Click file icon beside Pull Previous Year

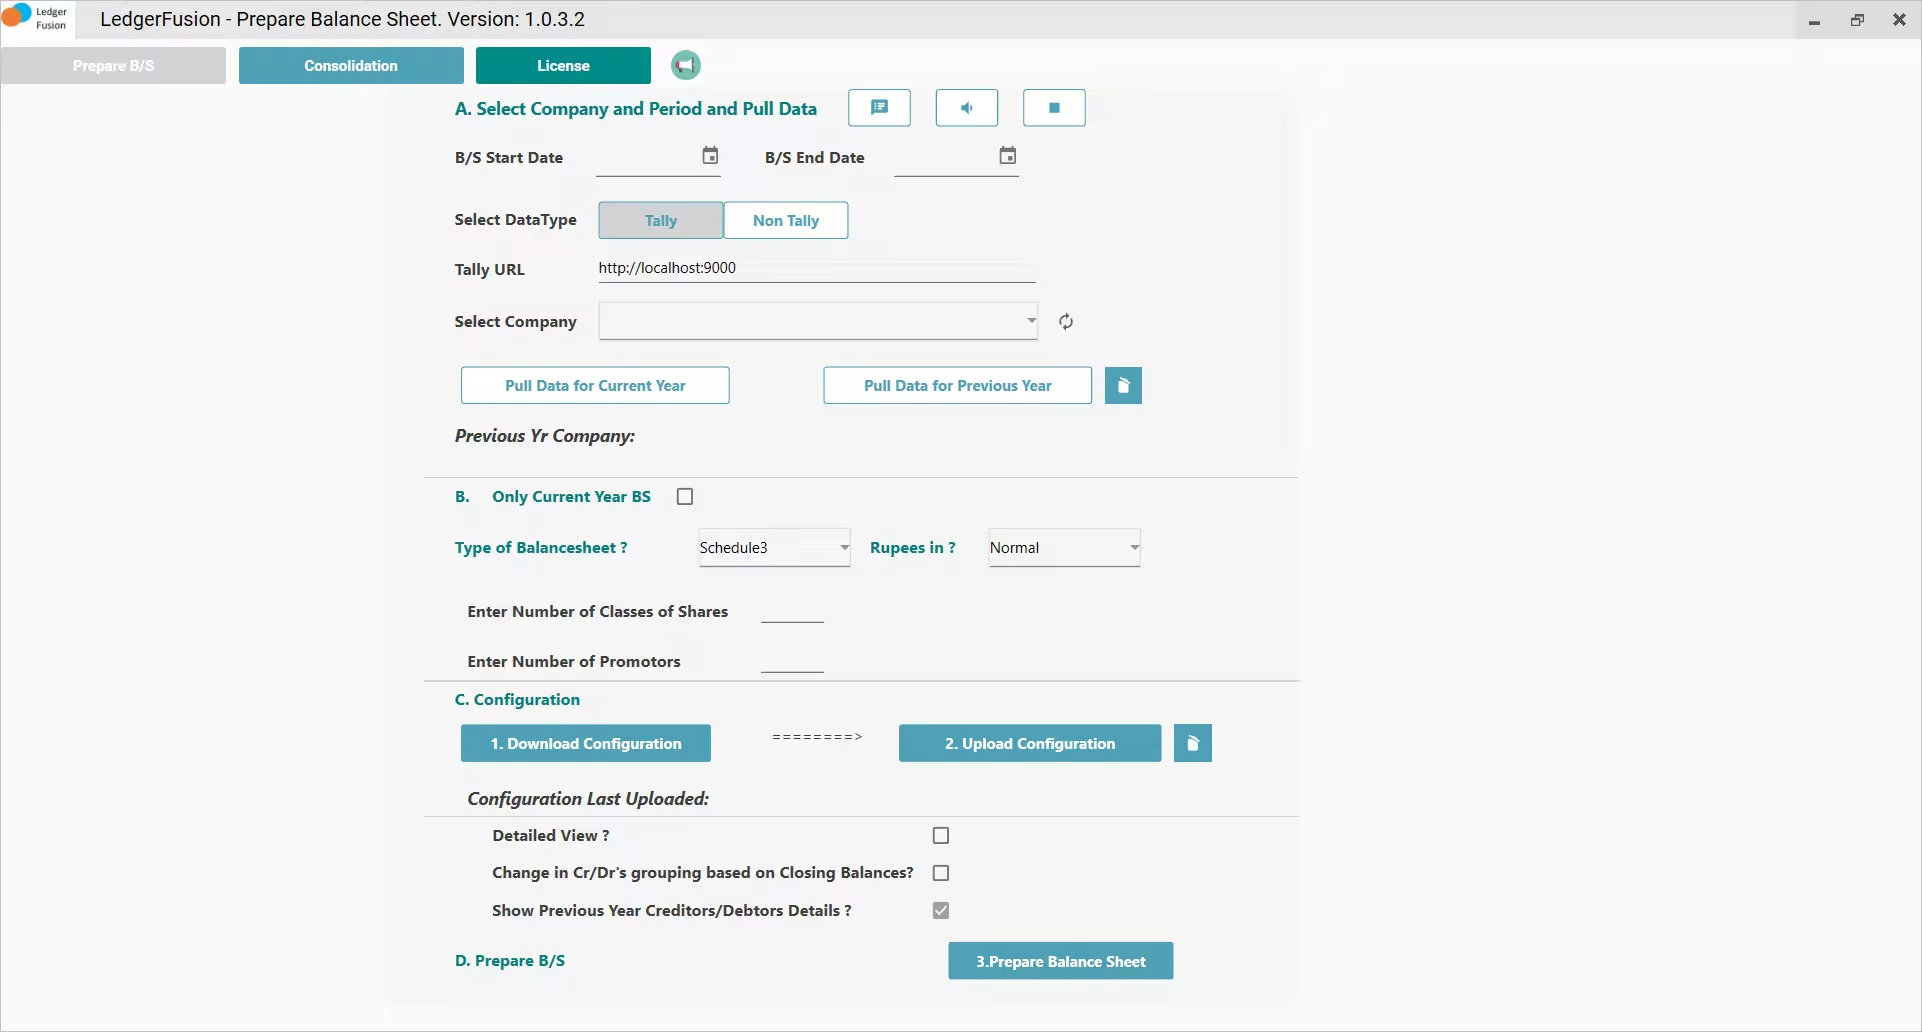point(1123,385)
